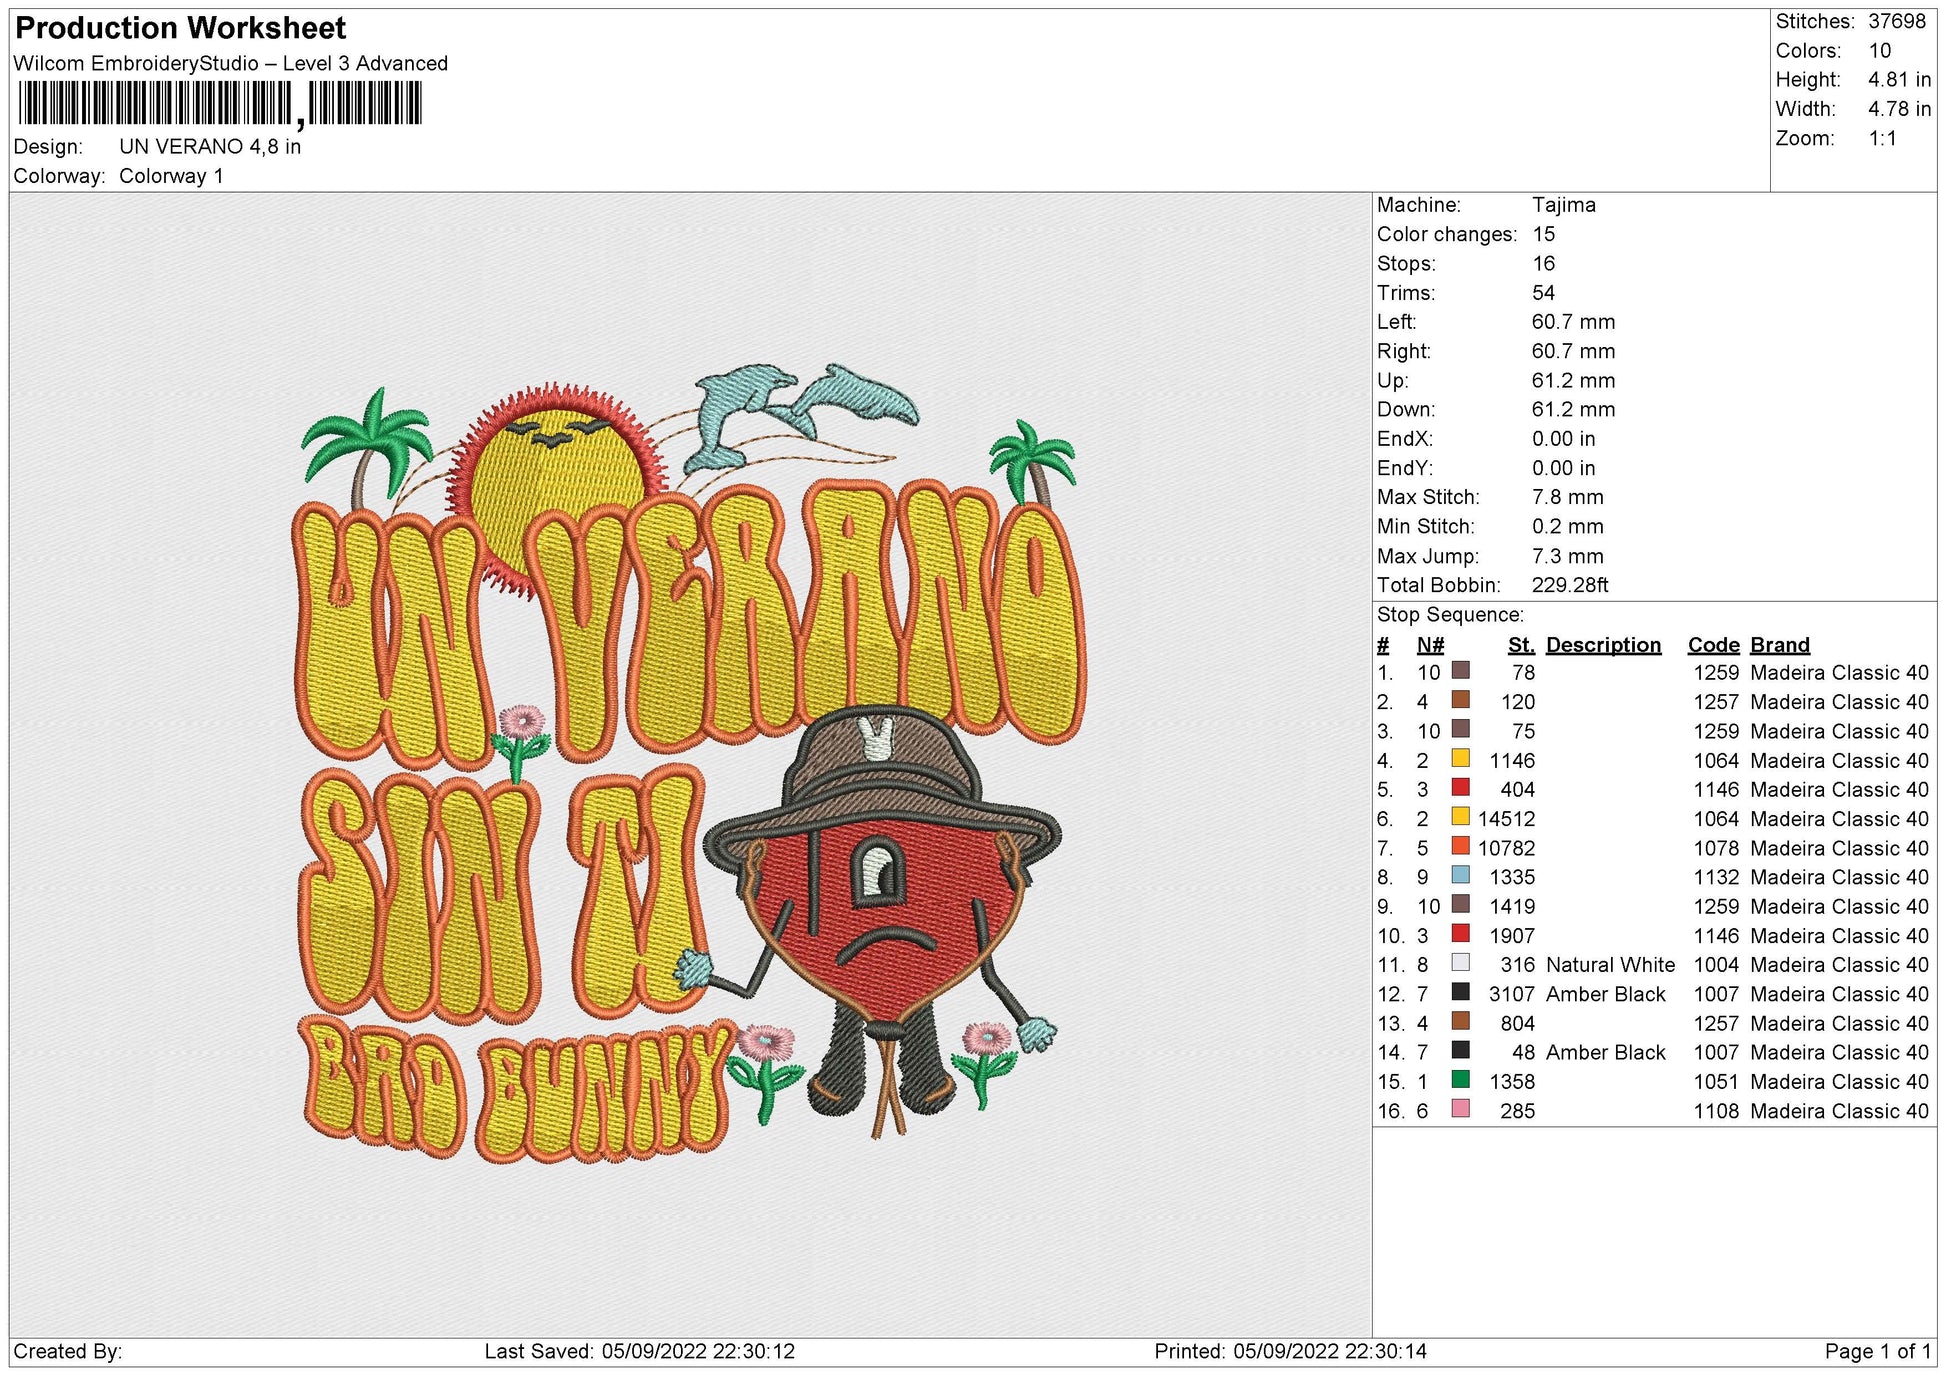Click the Code column header
The image size is (1946, 1375).
[x=1714, y=645]
